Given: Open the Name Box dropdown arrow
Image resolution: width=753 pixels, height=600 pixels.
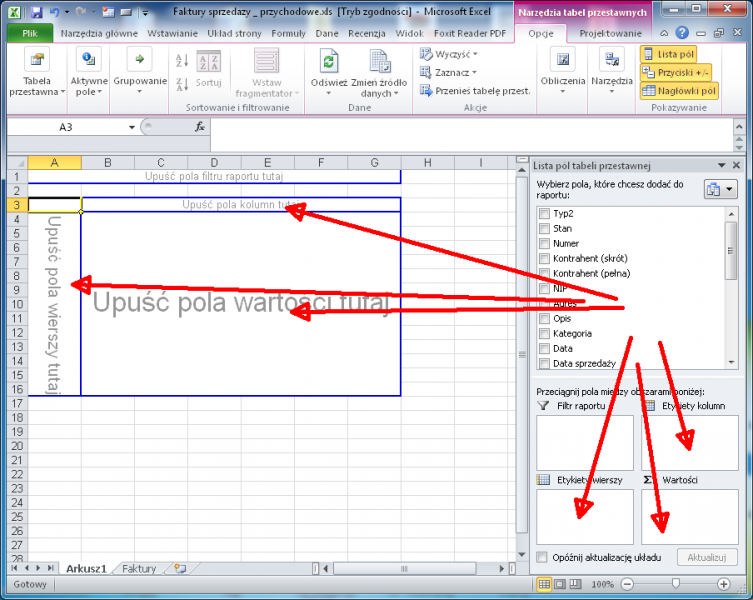Looking at the screenshot, I should [x=132, y=127].
